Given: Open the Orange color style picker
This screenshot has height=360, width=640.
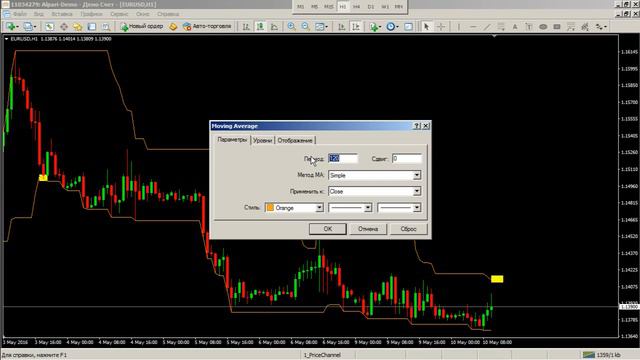Looking at the screenshot, I should point(294,208).
